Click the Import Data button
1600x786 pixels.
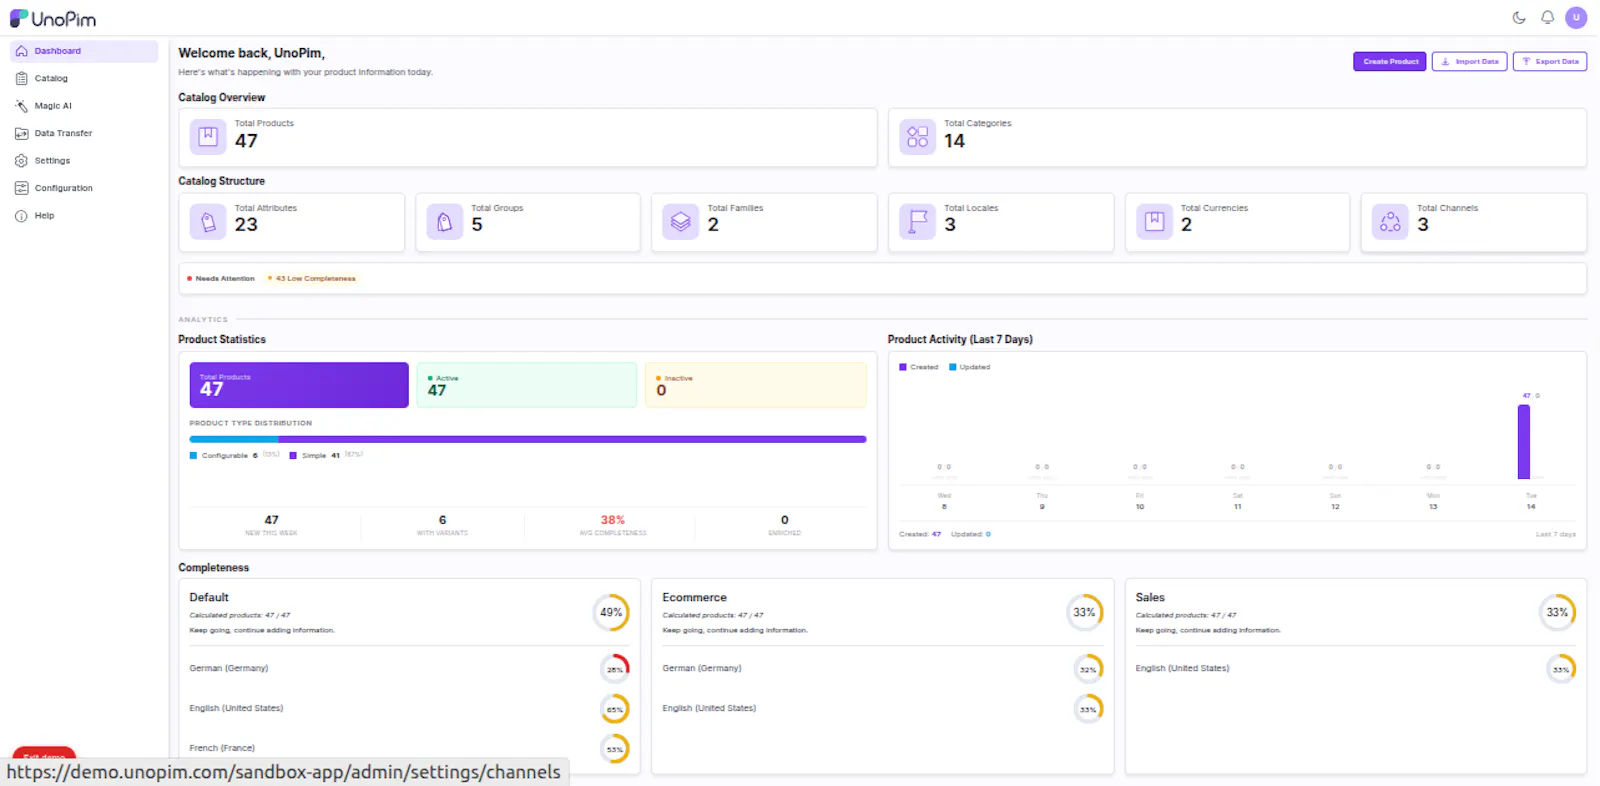pos(1469,62)
